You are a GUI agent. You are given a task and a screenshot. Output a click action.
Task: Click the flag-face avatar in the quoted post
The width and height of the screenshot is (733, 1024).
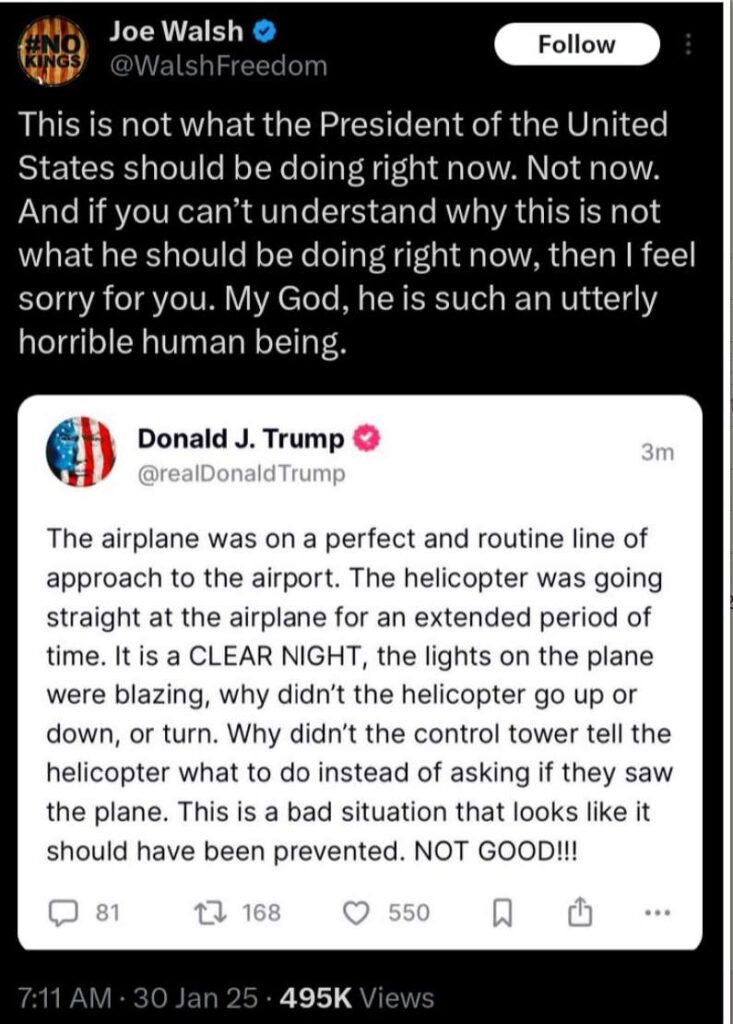point(82,452)
